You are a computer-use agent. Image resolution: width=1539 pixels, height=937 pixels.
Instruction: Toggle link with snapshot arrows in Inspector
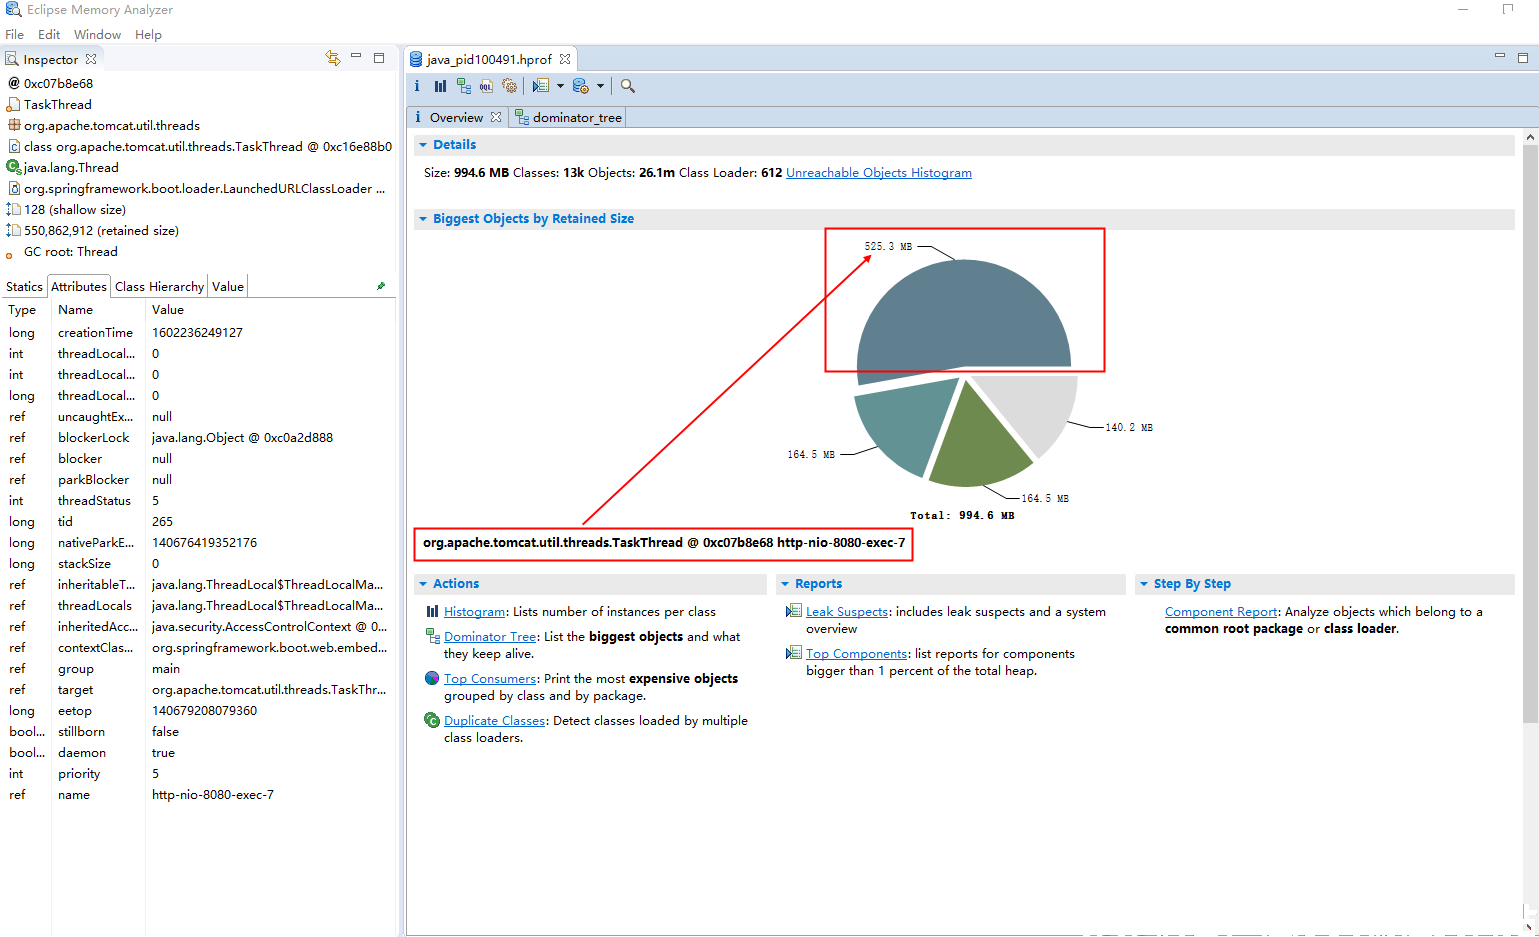click(x=333, y=58)
